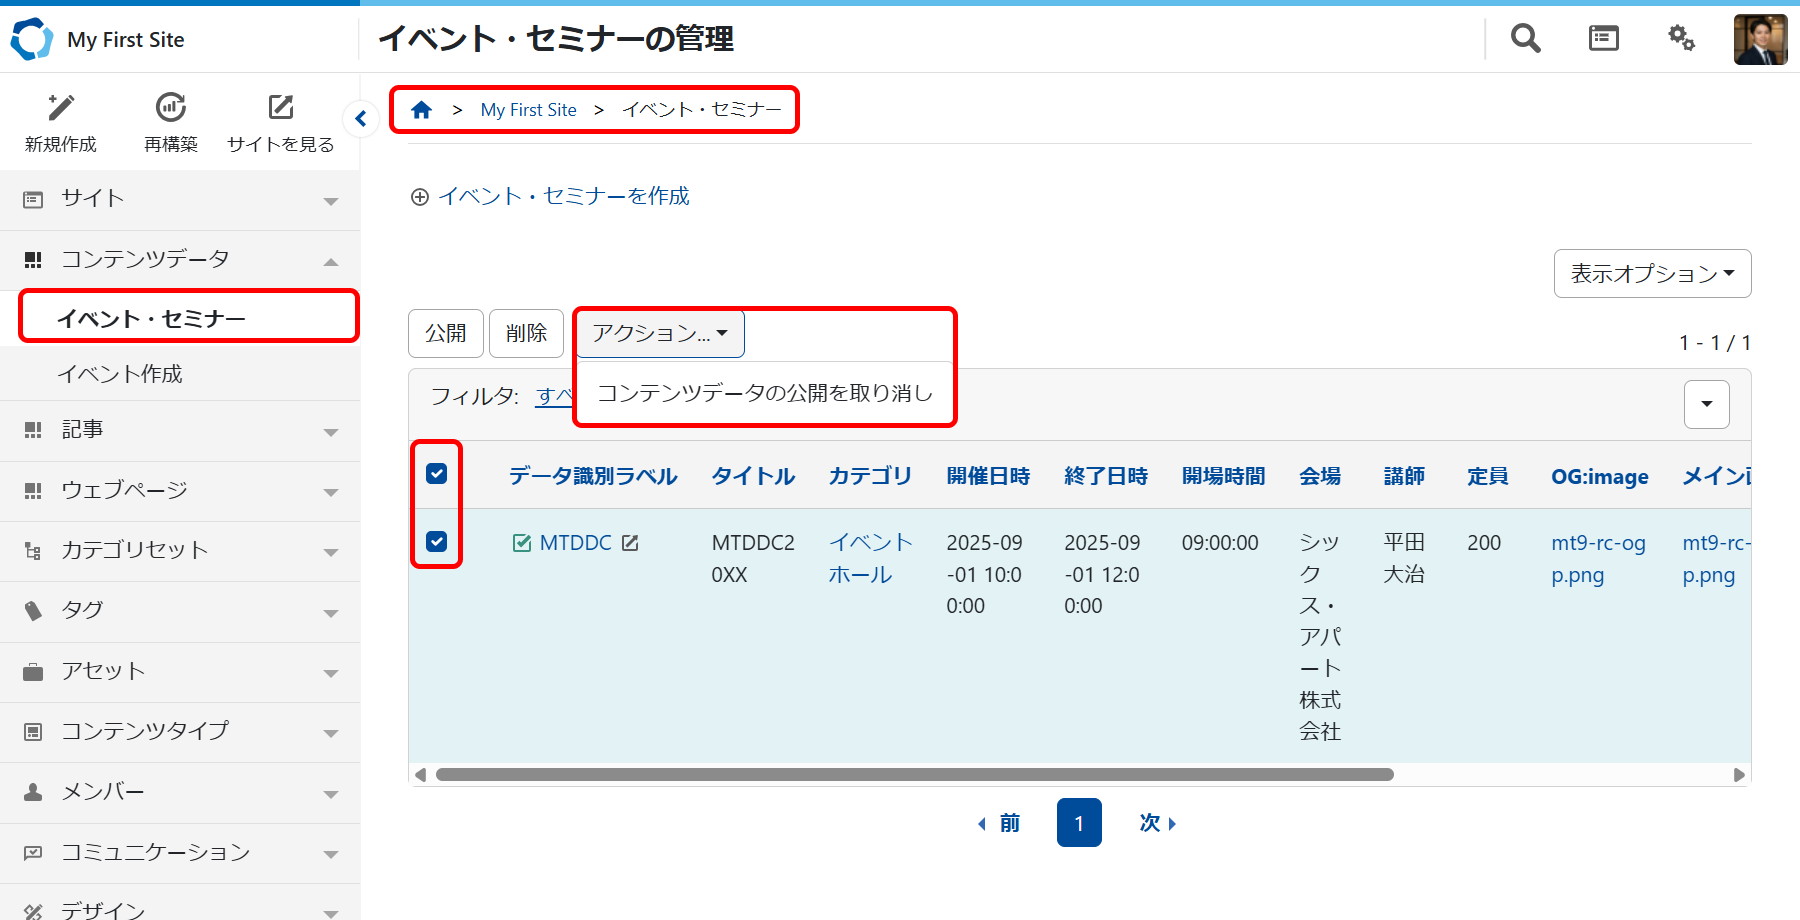Click the サイトを見る view site icon
The width and height of the screenshot is (1800, 920).
point(281,108)
